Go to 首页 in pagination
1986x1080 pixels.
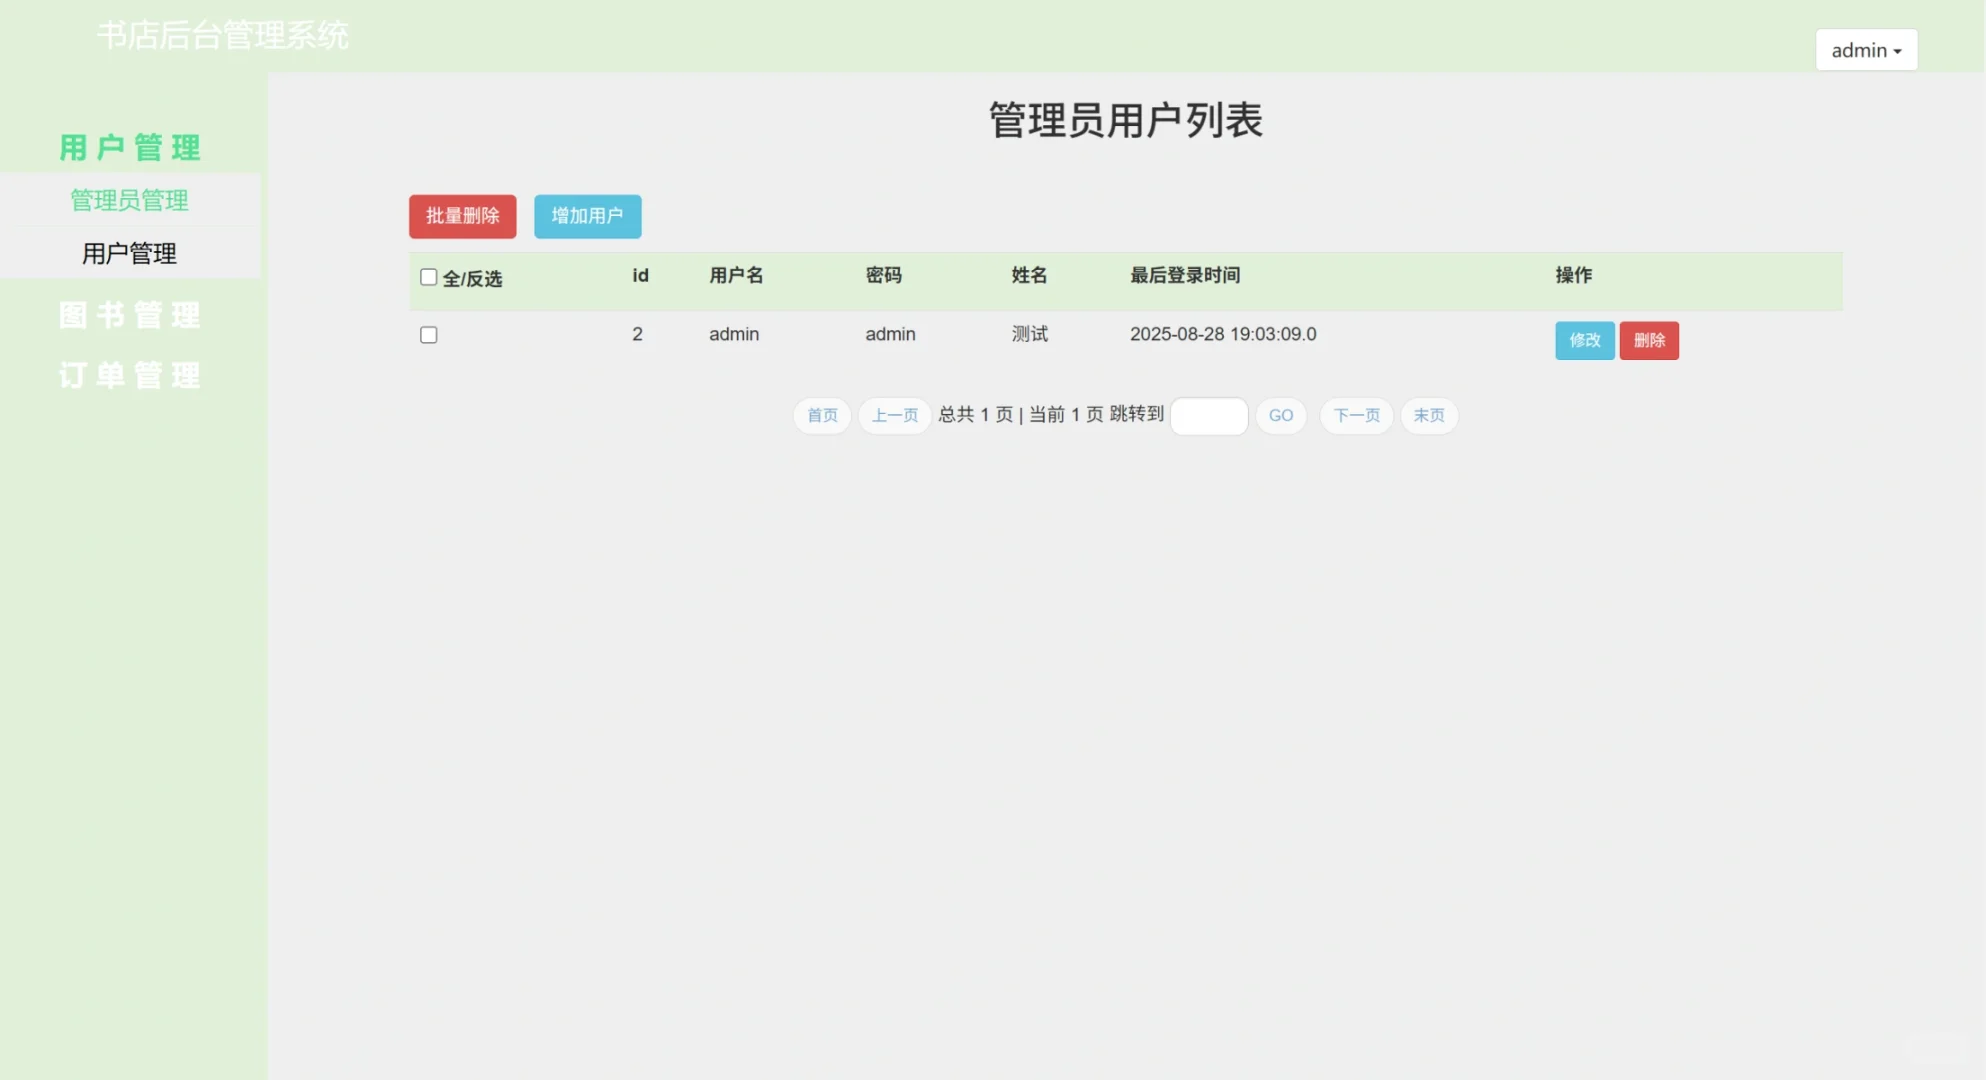click(x=821, y=415)
